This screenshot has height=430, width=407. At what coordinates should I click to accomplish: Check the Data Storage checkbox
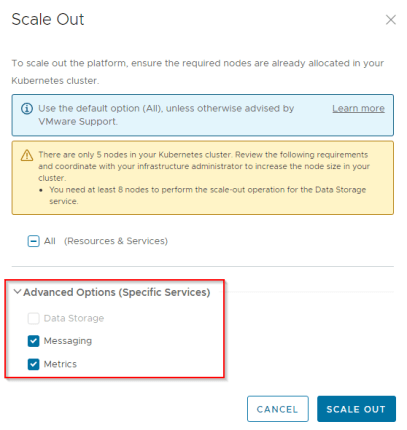point(33,318)
